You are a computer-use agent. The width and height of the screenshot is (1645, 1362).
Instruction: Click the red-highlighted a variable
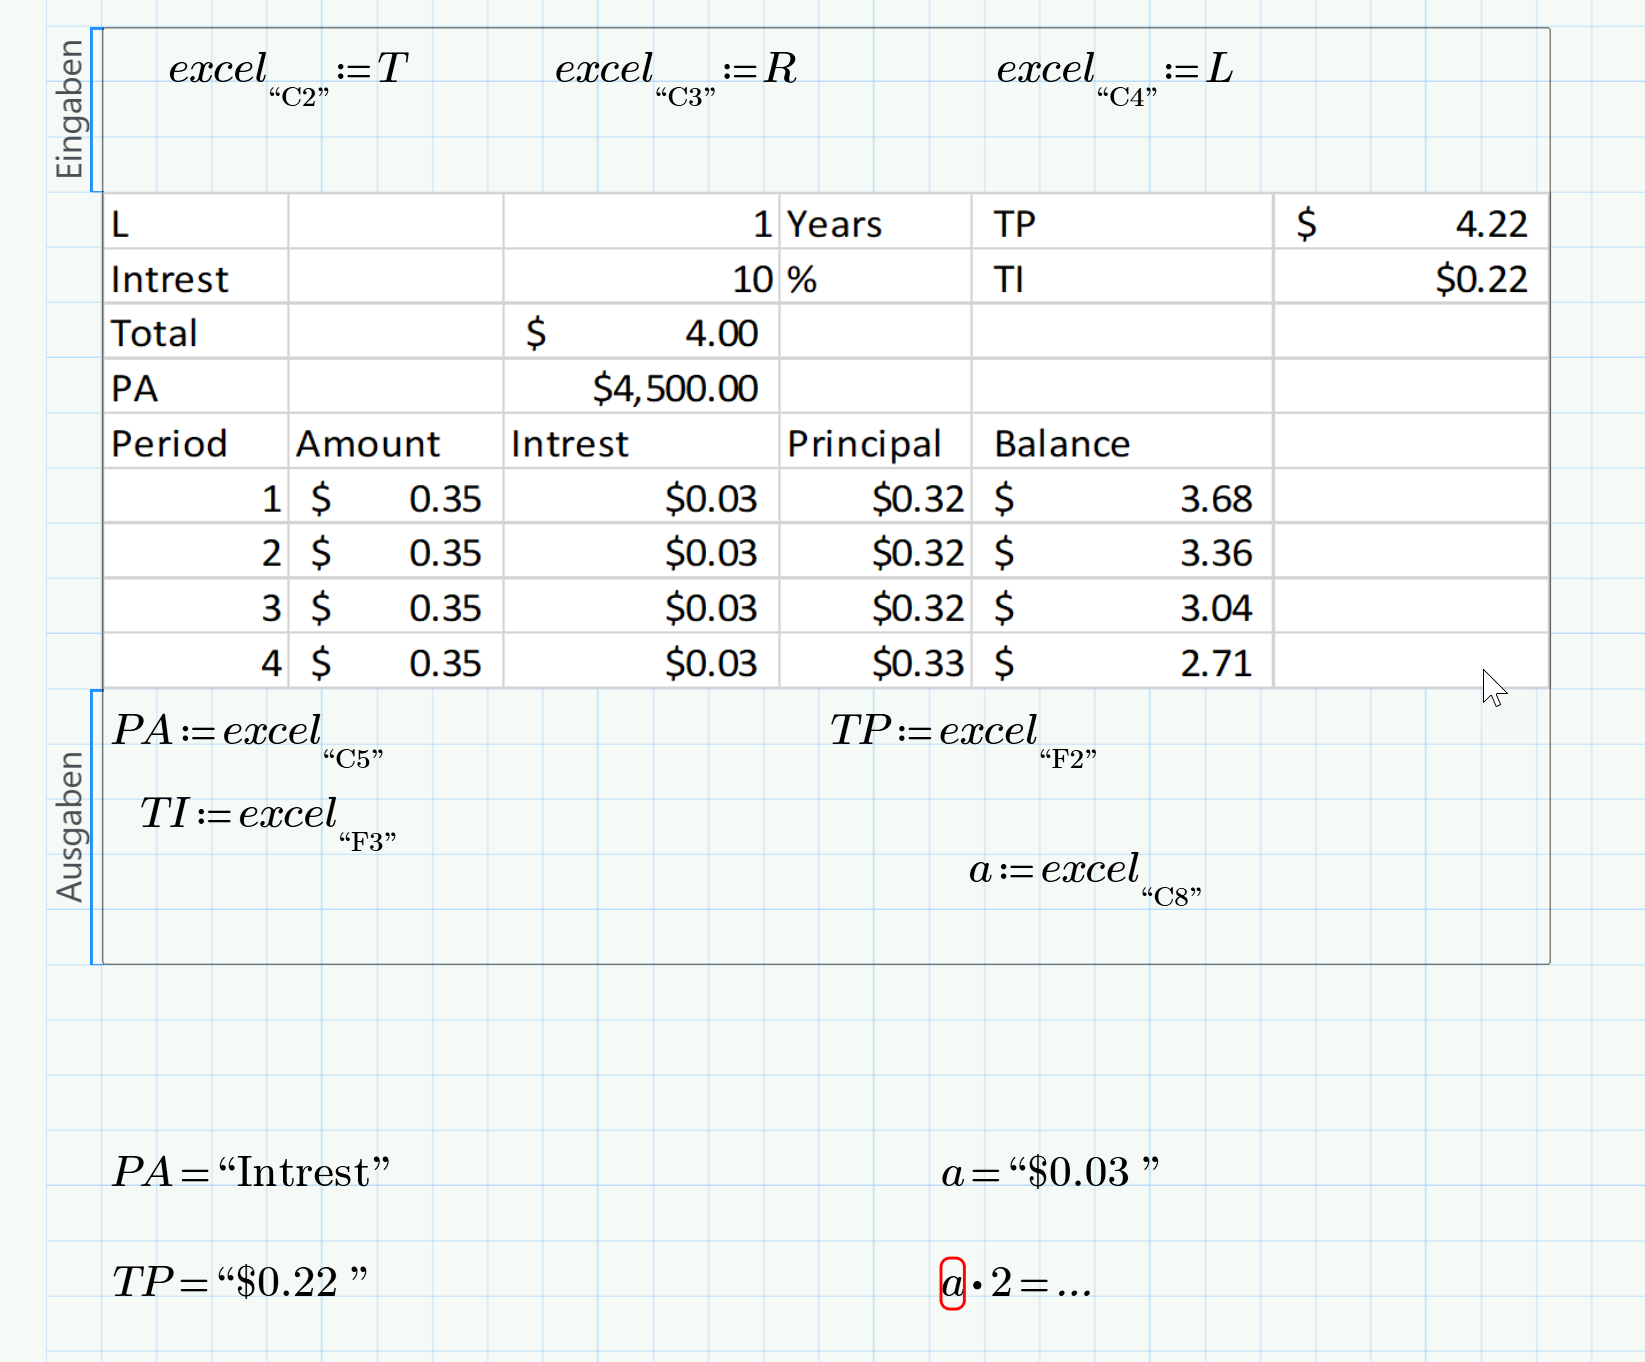click(x=950, y=1285)
